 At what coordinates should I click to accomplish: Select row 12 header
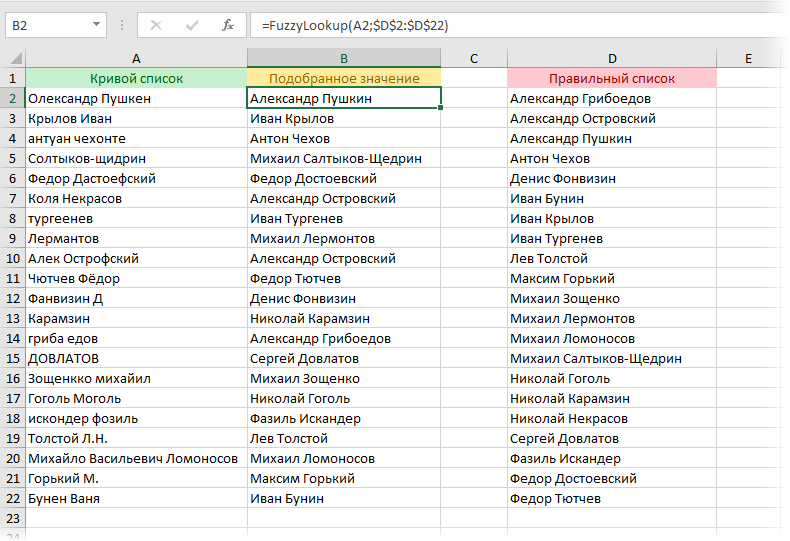(x=13, y=299)
